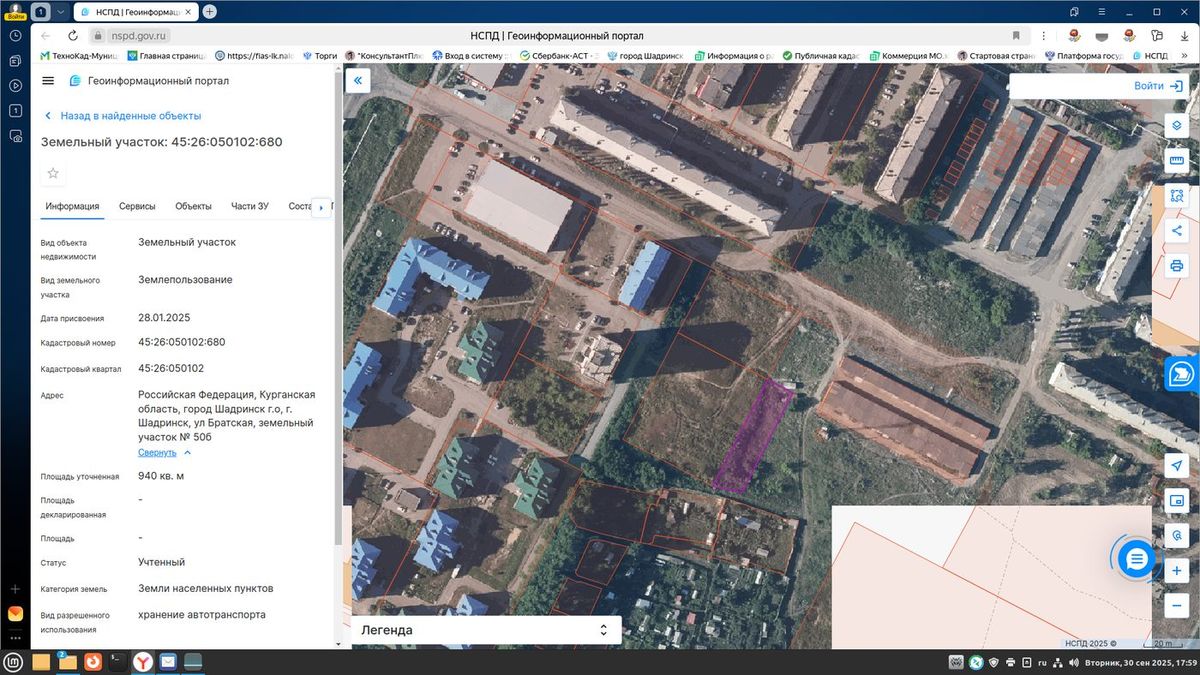Screen dimensions: 1200x675
Task: Open the Объекты tab
Action: pyautogui.click(x=193, y=206)
